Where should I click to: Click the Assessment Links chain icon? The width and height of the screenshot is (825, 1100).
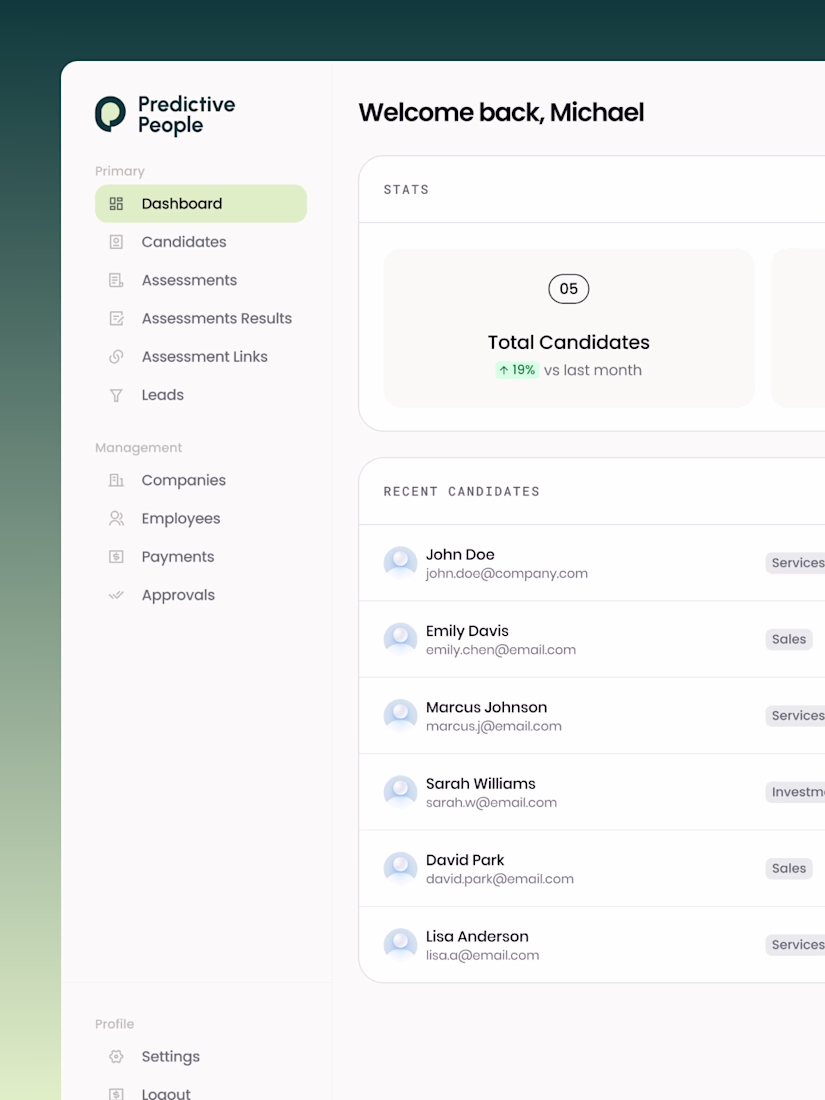(116, 356)
